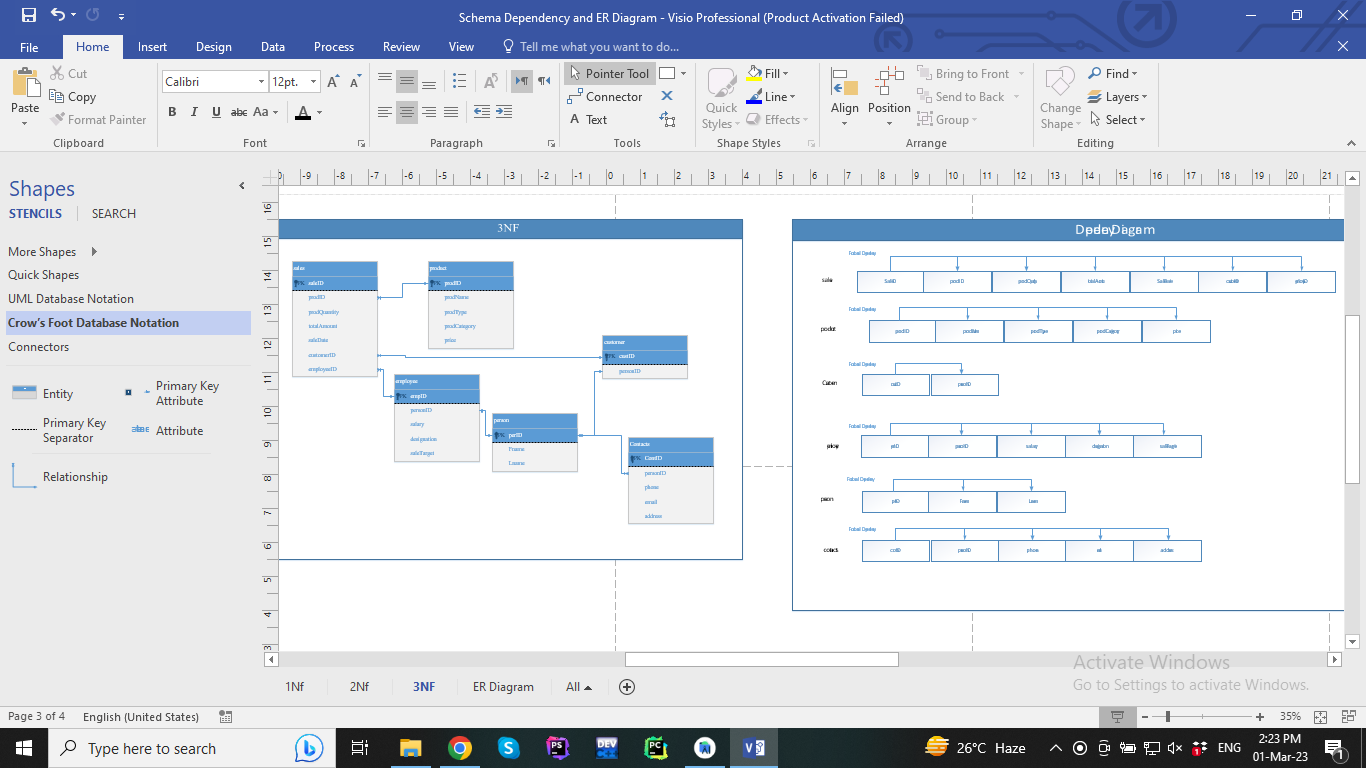This screenshot has height=768, width=1366.
Task: Add a new page with plus icon
Action: pos(627,687)
